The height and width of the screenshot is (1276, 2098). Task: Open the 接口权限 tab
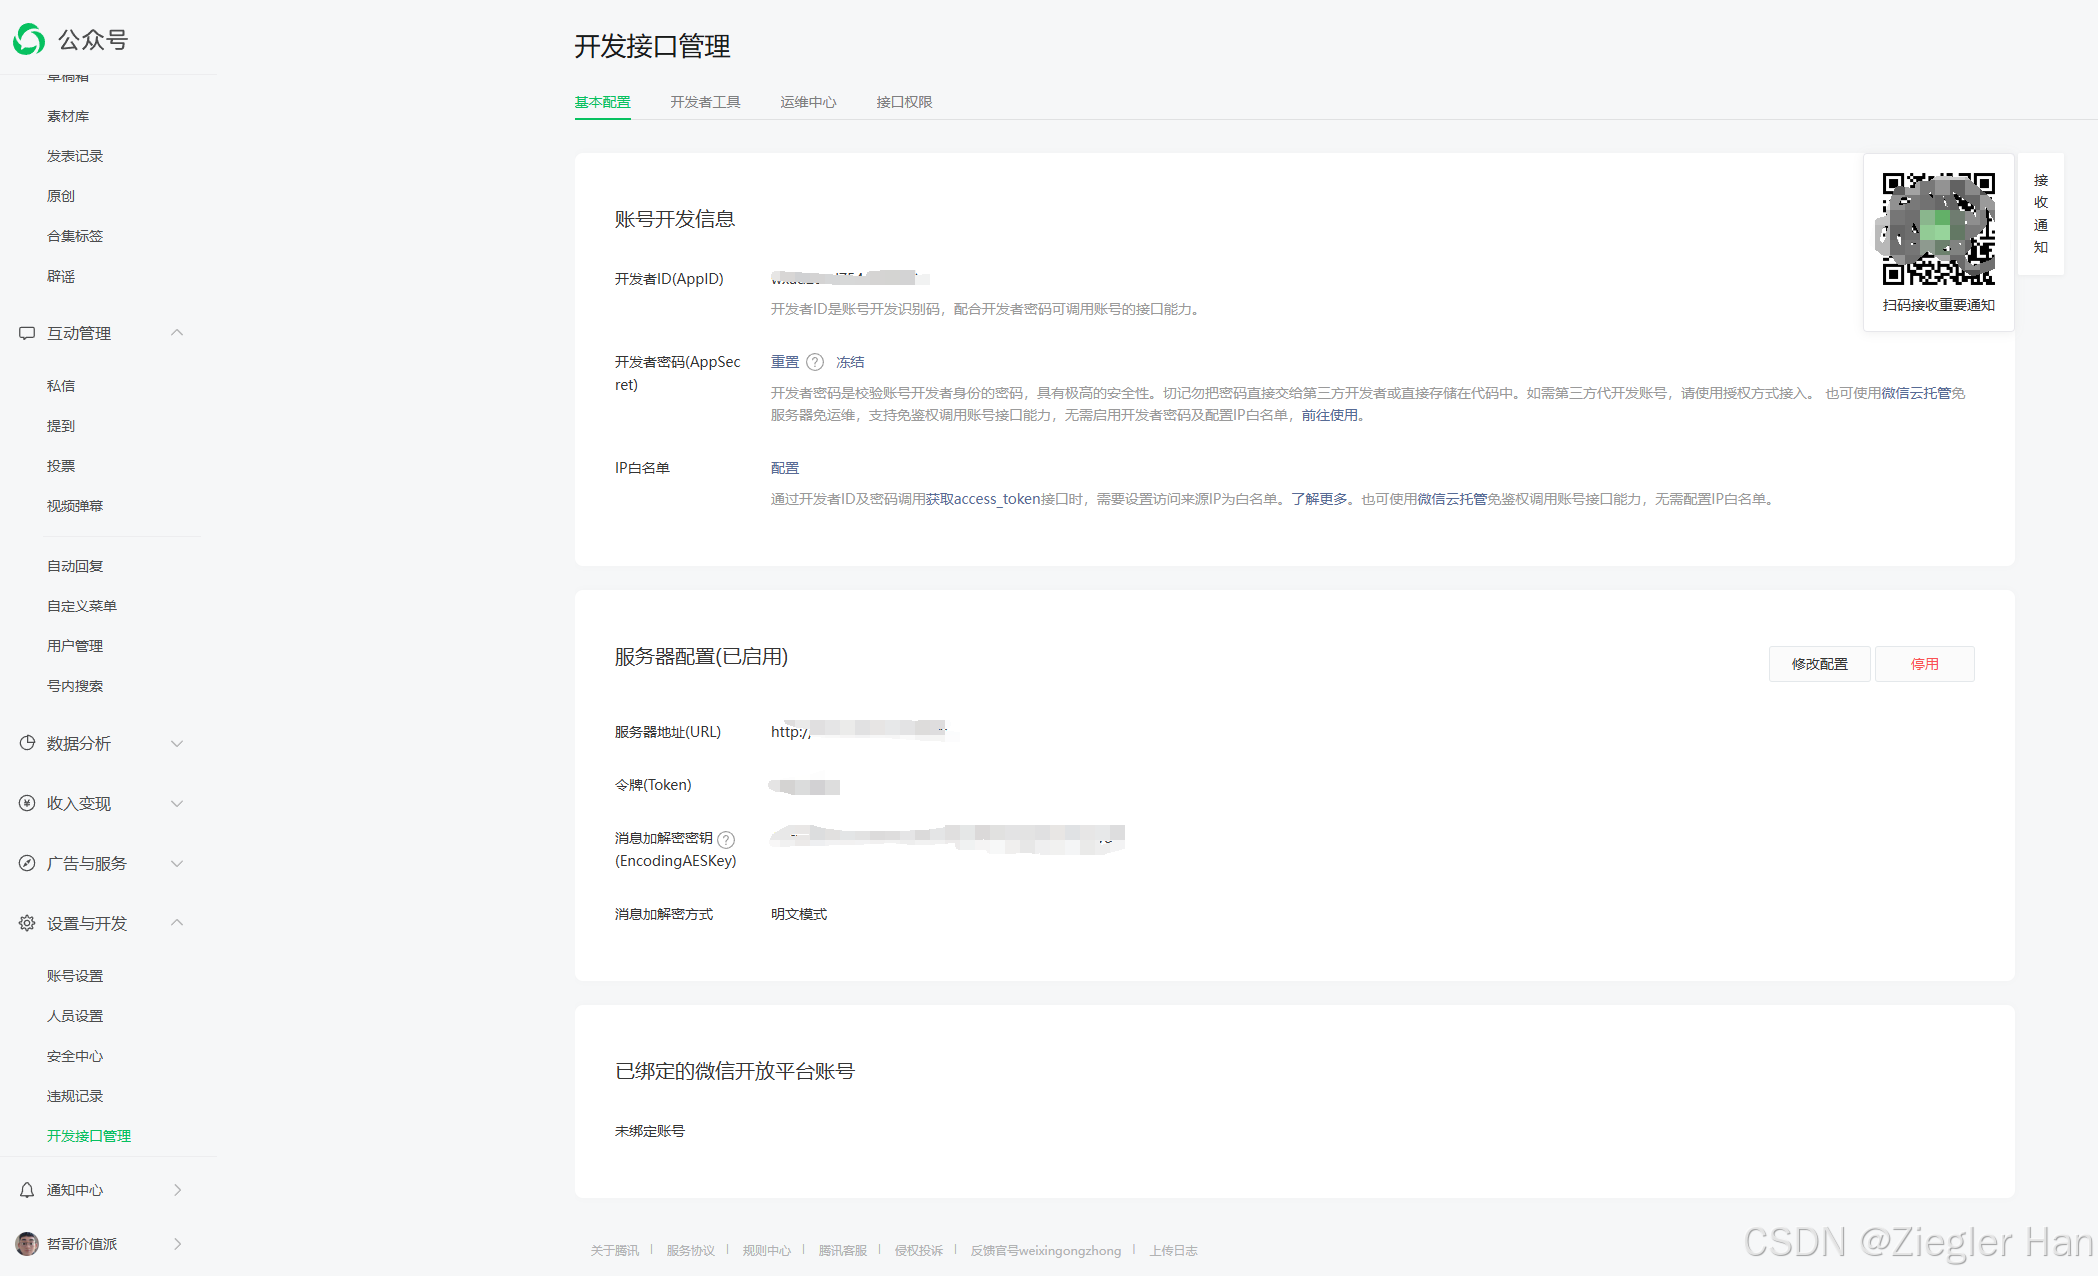pyautogui.click(x=904, y=102)
